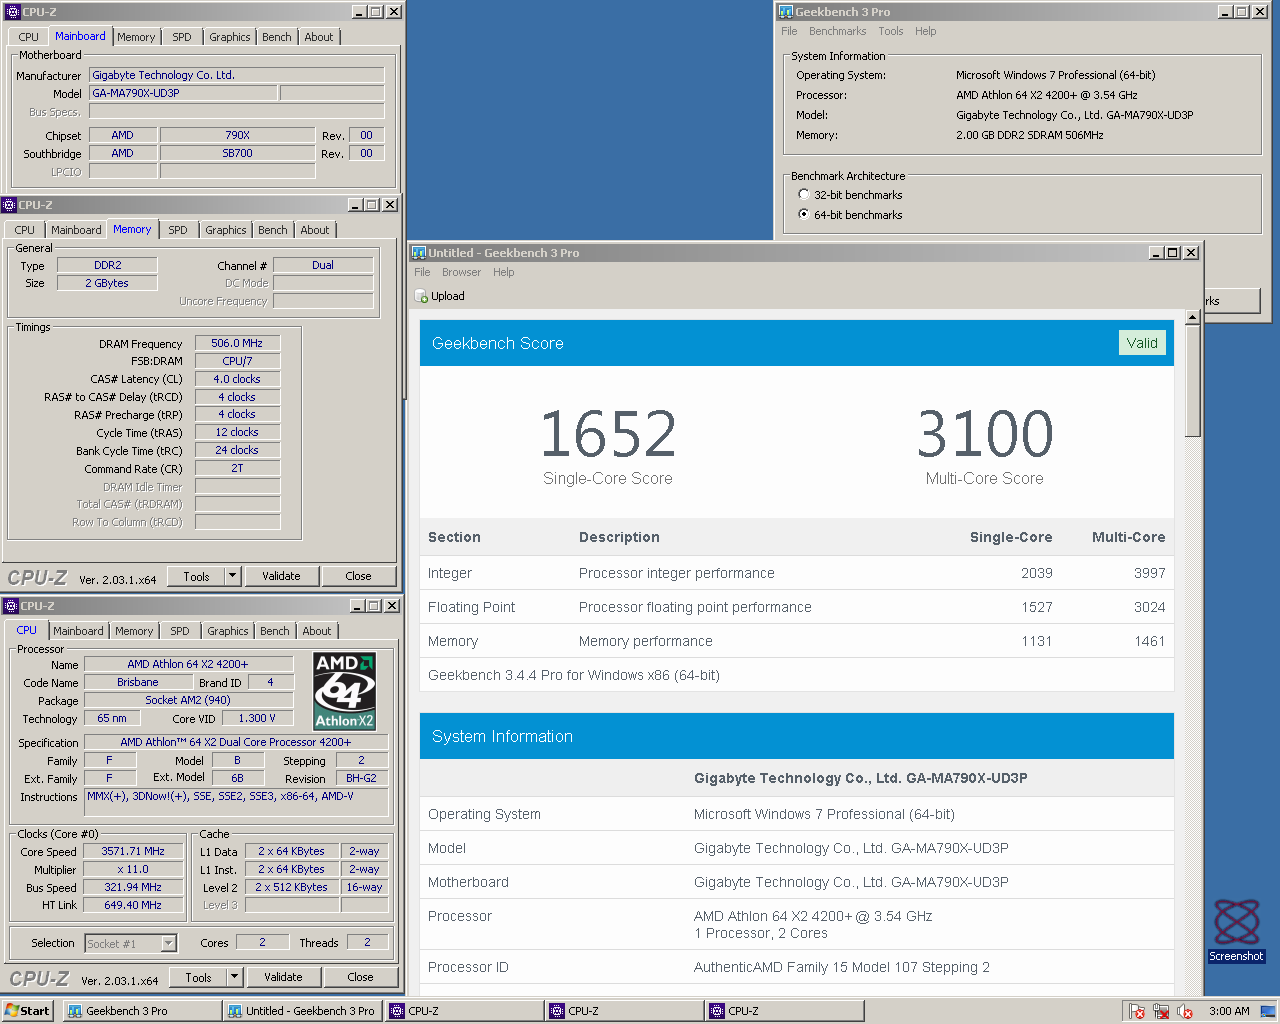This screenshot has width=1280, height=1024.
Task: Click Tools in the CPU-Z Memory window
Action: point(196,576)
